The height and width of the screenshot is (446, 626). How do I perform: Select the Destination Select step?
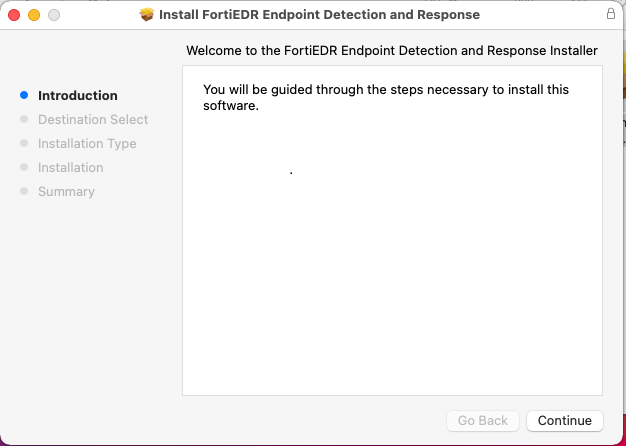click(x=92, y=120)
